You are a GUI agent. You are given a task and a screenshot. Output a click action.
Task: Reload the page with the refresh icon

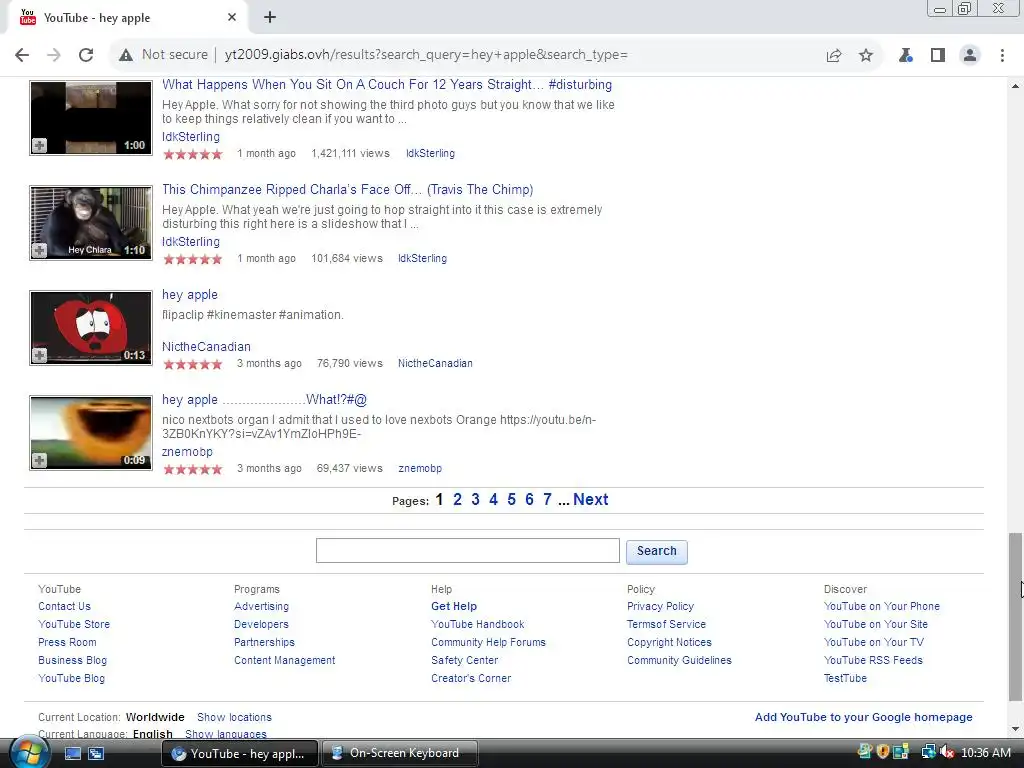[86, 55]
